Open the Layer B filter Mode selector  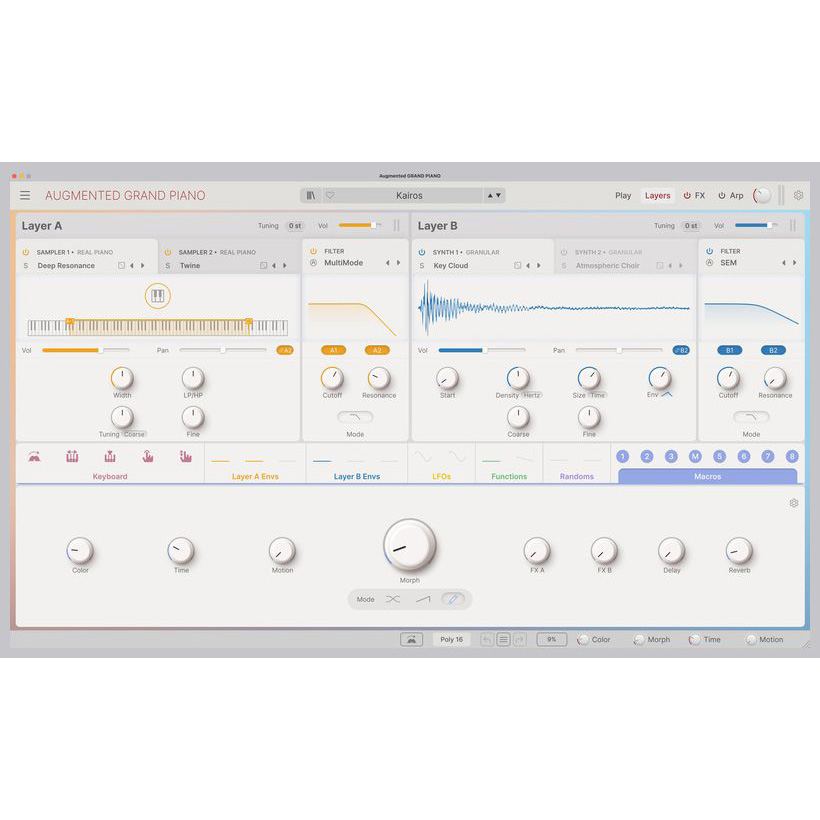[751, 417]
